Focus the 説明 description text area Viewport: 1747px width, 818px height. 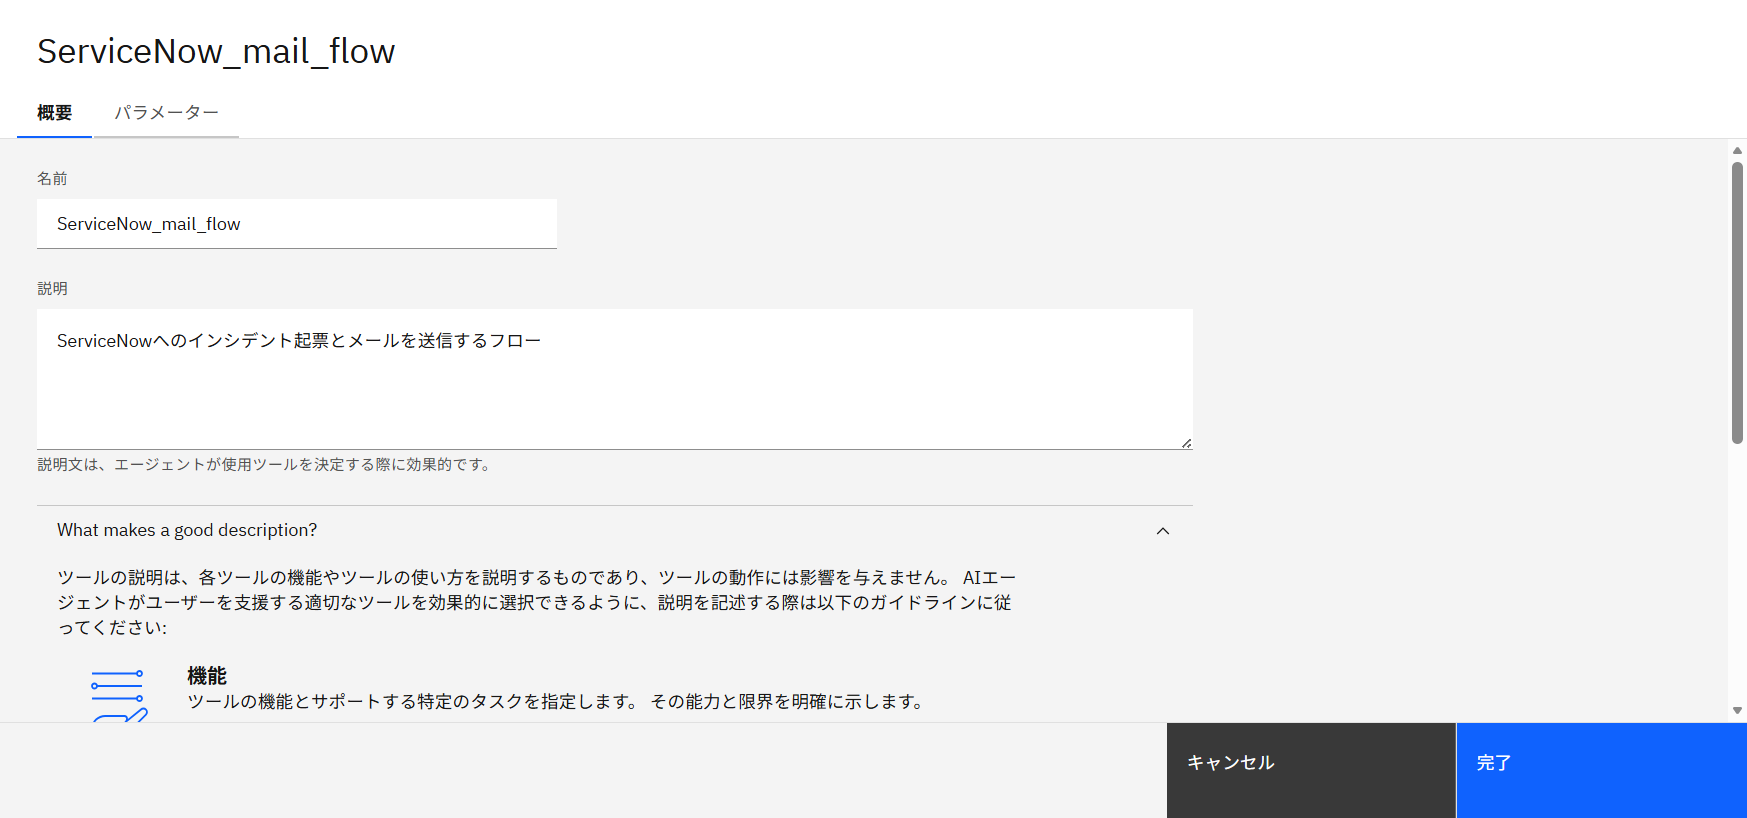614,379
